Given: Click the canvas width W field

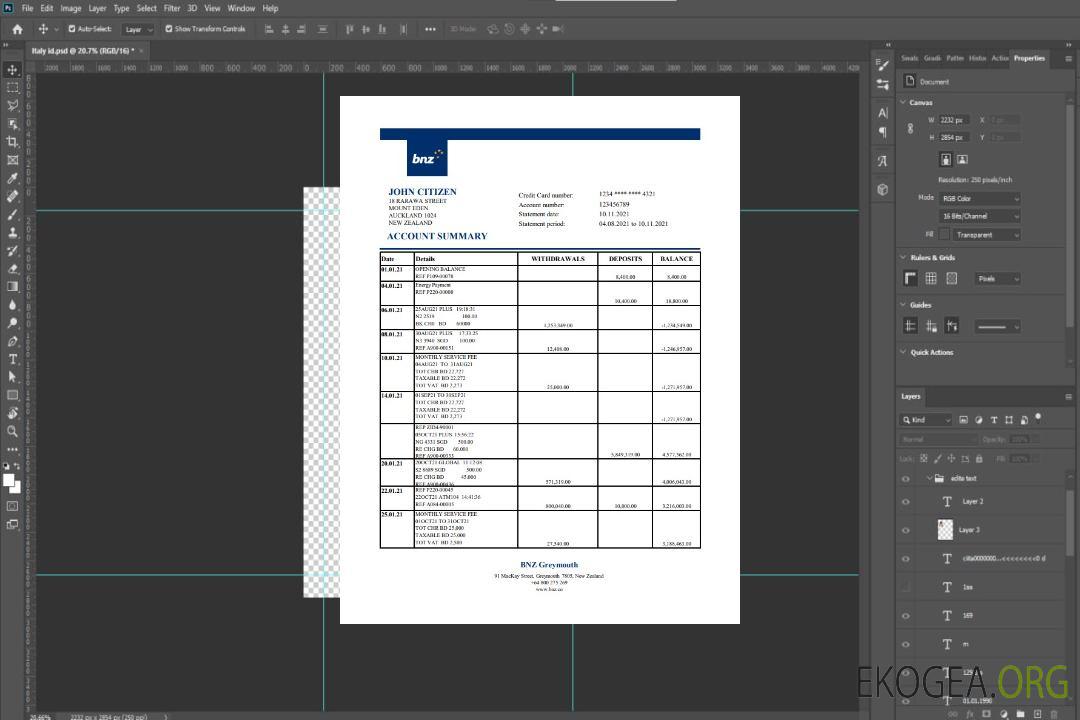Looking at the screenshot, I should pos(954,120).
